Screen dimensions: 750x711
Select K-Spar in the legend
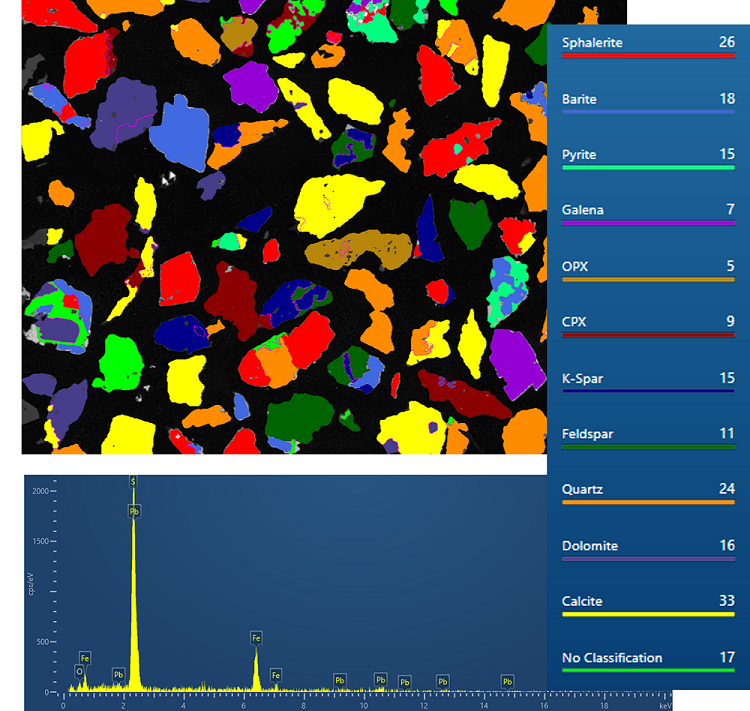tap(582, 378)
